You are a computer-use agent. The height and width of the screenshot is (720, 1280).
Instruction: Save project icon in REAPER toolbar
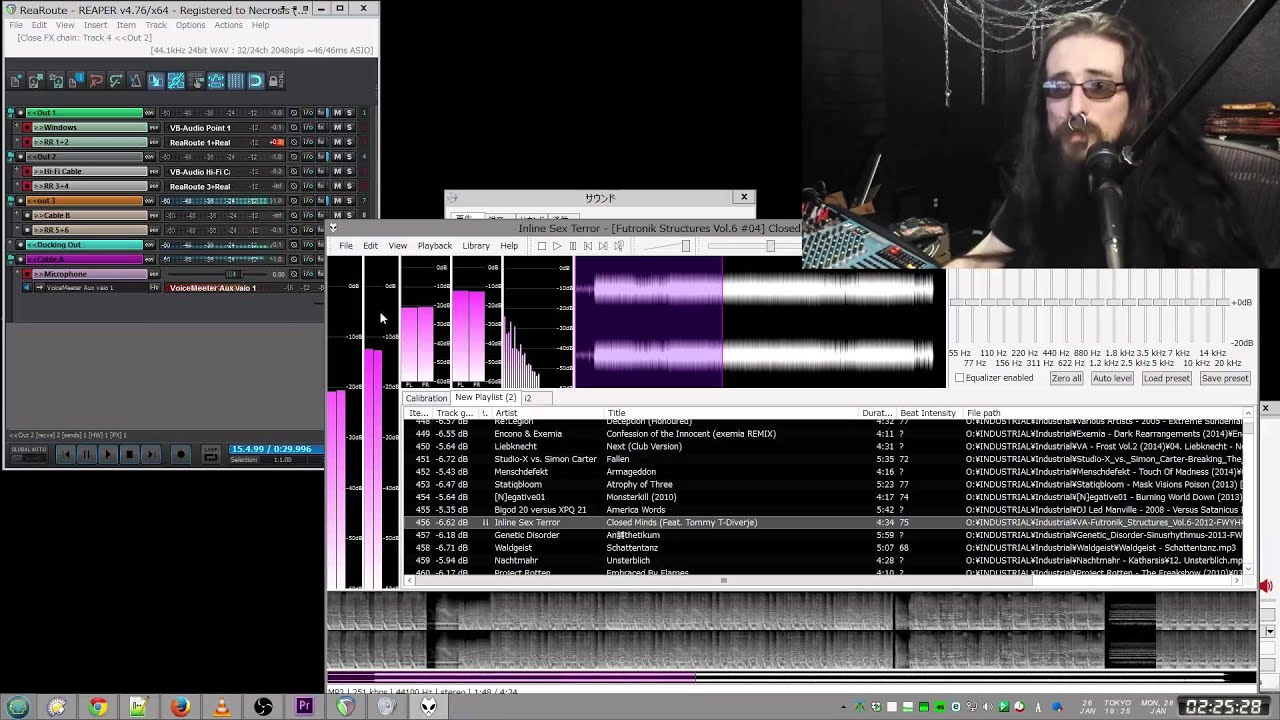(x=56, y=81)
